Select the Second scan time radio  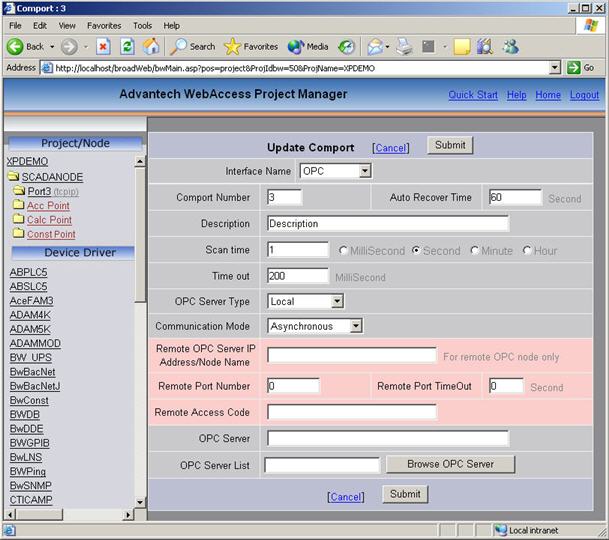[416, 251]
